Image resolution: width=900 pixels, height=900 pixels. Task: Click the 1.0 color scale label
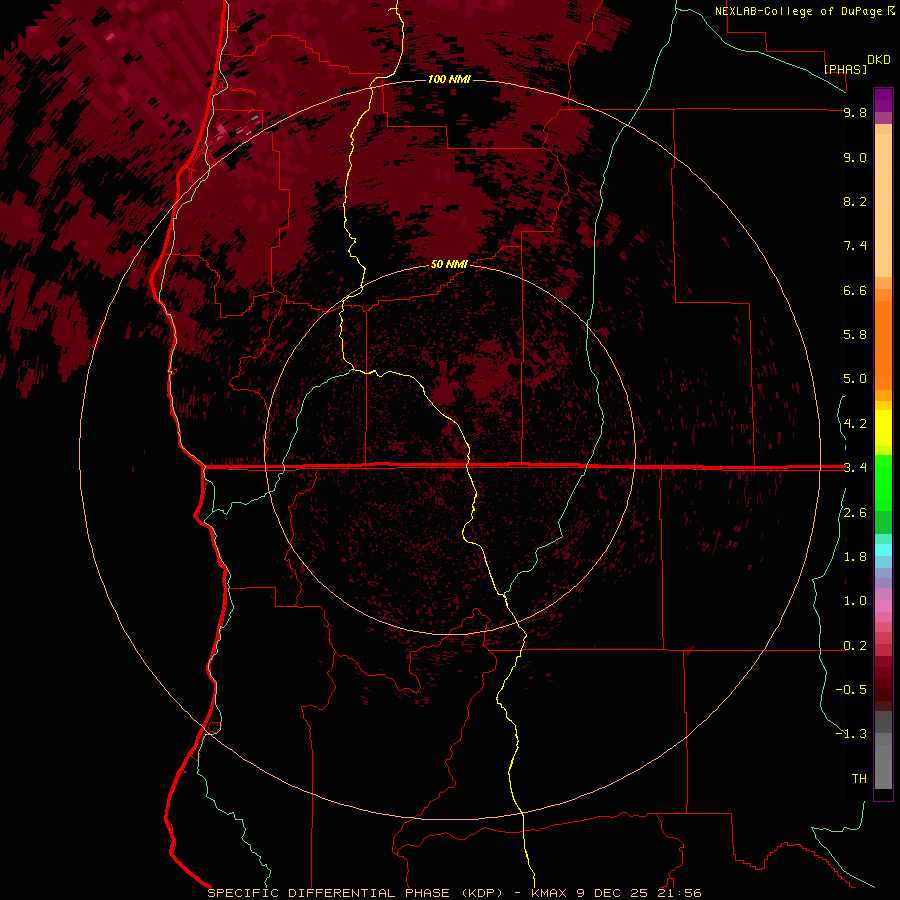pos(855,601)
